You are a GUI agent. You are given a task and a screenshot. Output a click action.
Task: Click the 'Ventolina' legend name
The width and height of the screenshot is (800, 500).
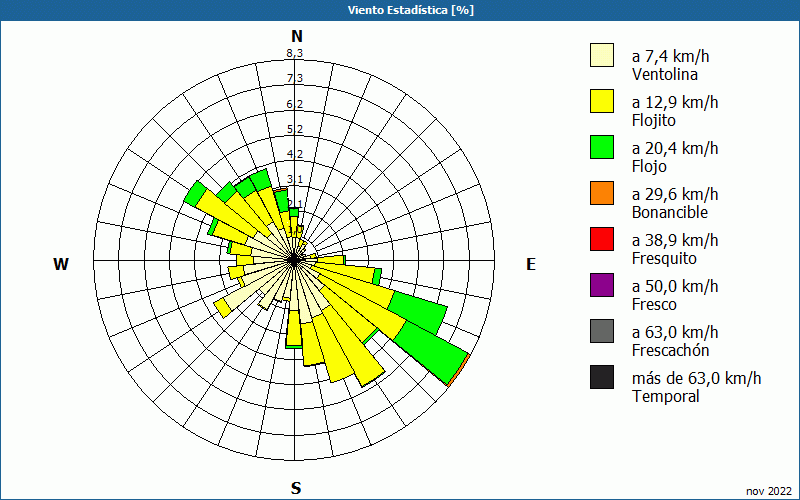(x=665, y=74)
